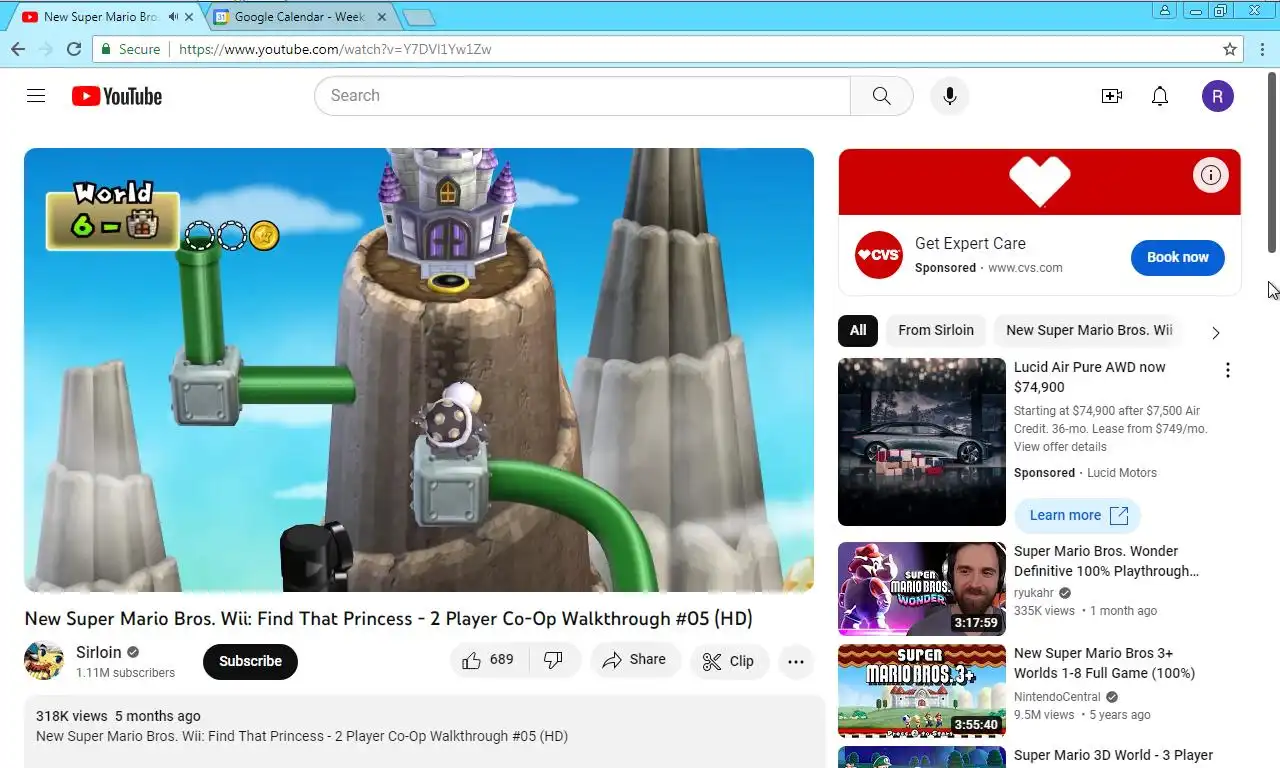Open Sirloin channel avatar
The width and height of the screenshot is (1280, 768).
point(44,661)
